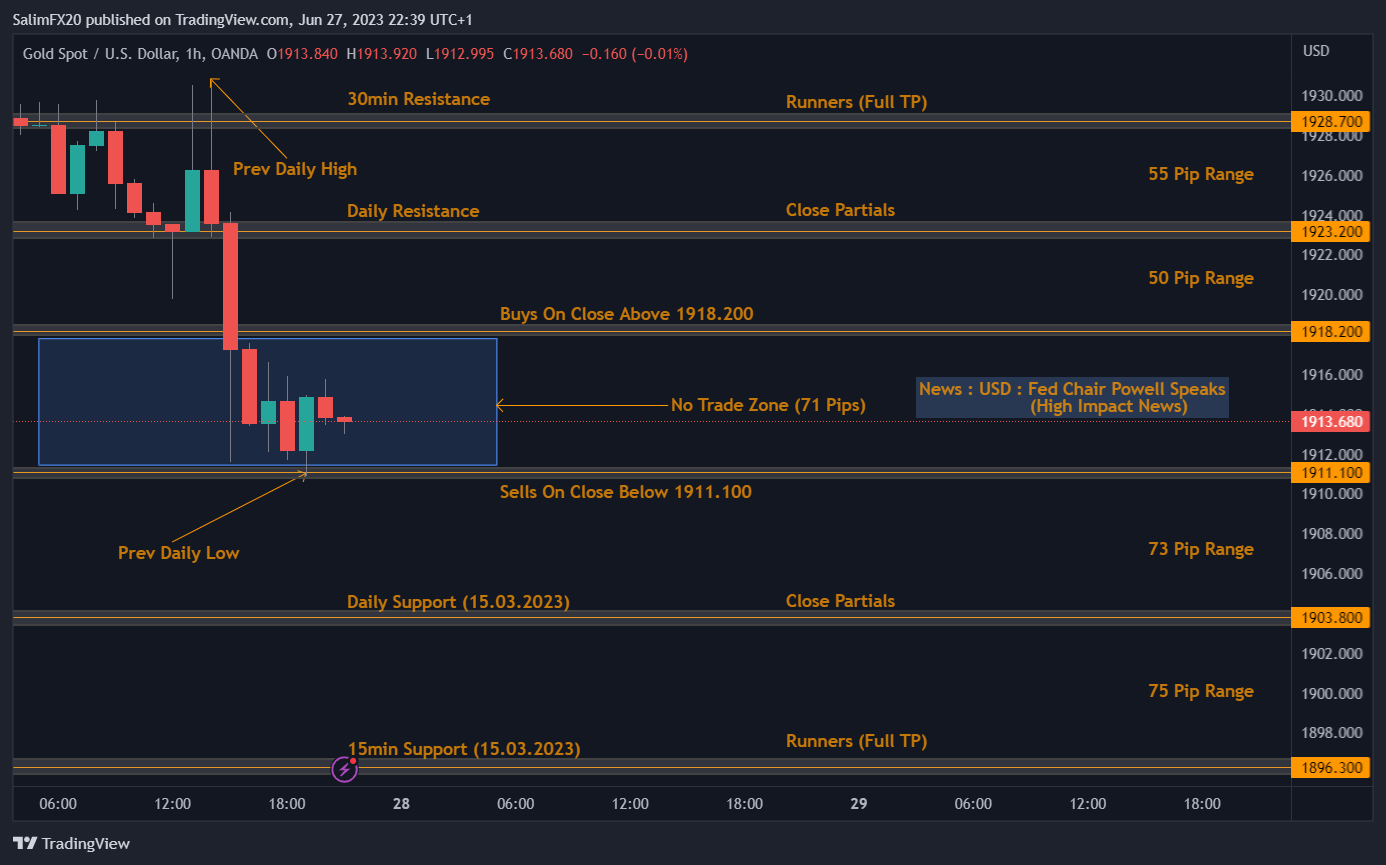Click the red 1913.680 current price label
The image size is (1386, 865).
pyautogui.click(x=1330, y=421)
